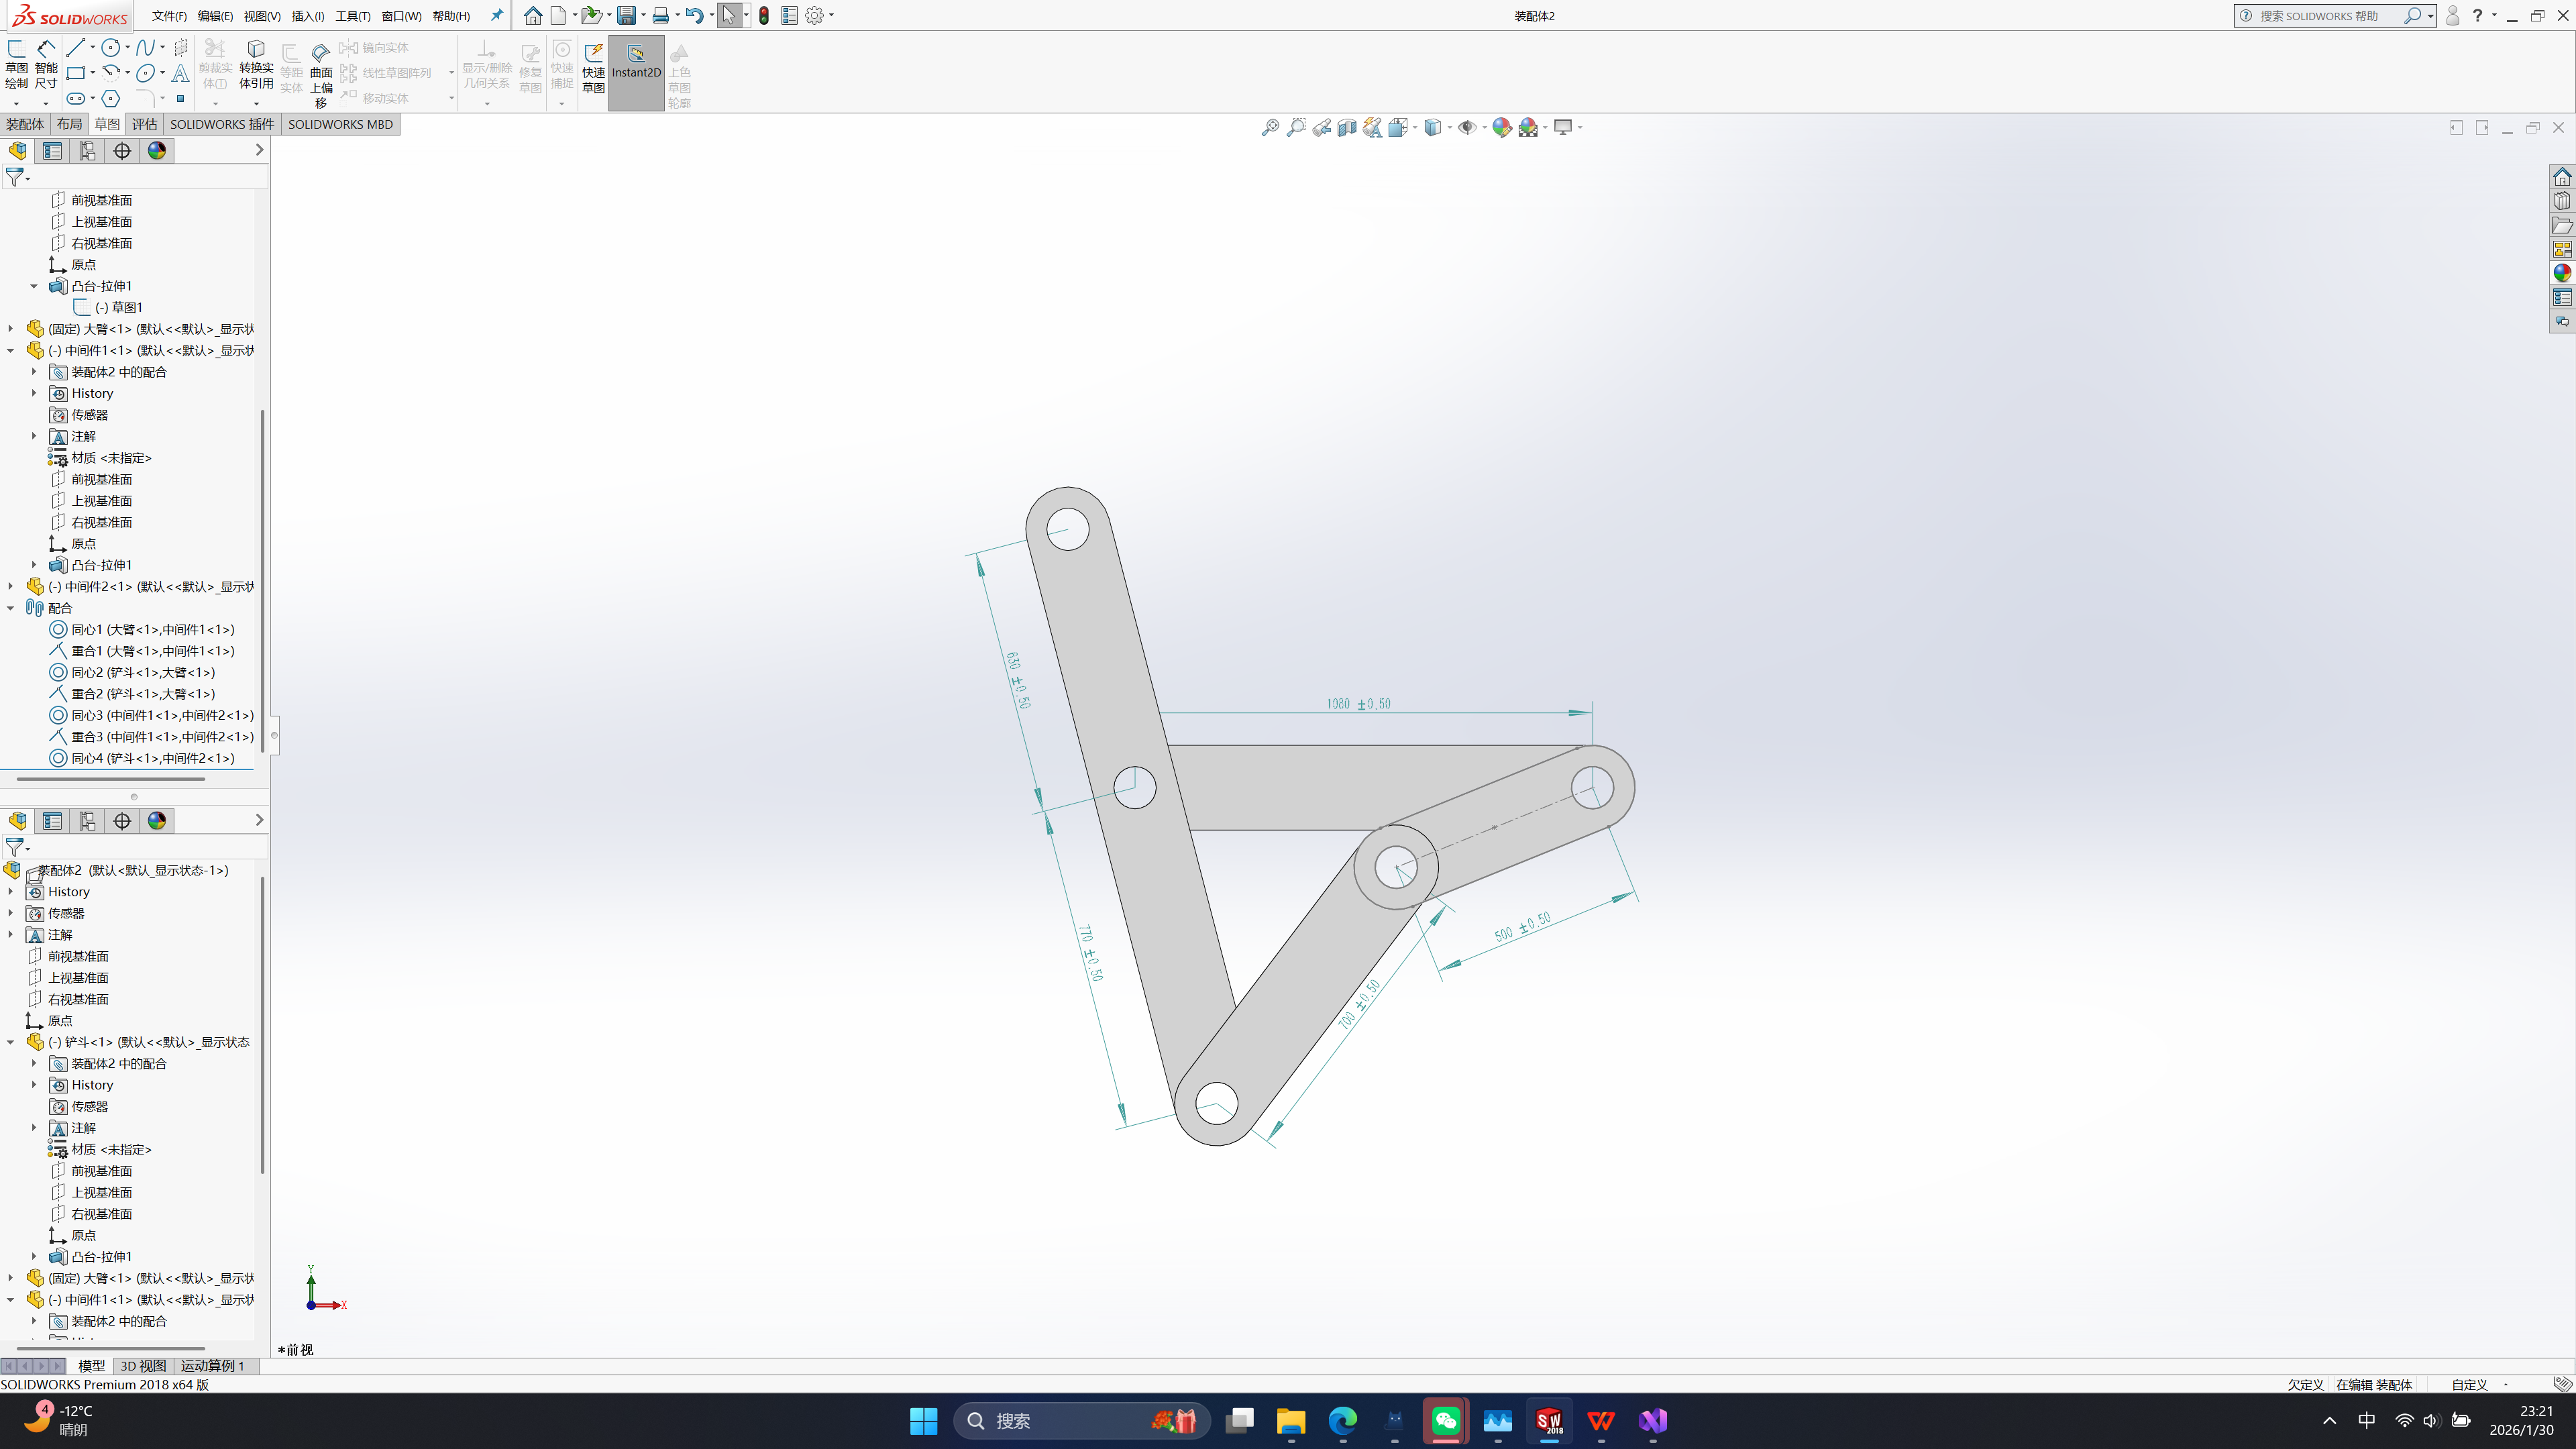The image size is (2576, 1449).
Task: Collapse the 配合 mates folder
Action: click(11, 608)
